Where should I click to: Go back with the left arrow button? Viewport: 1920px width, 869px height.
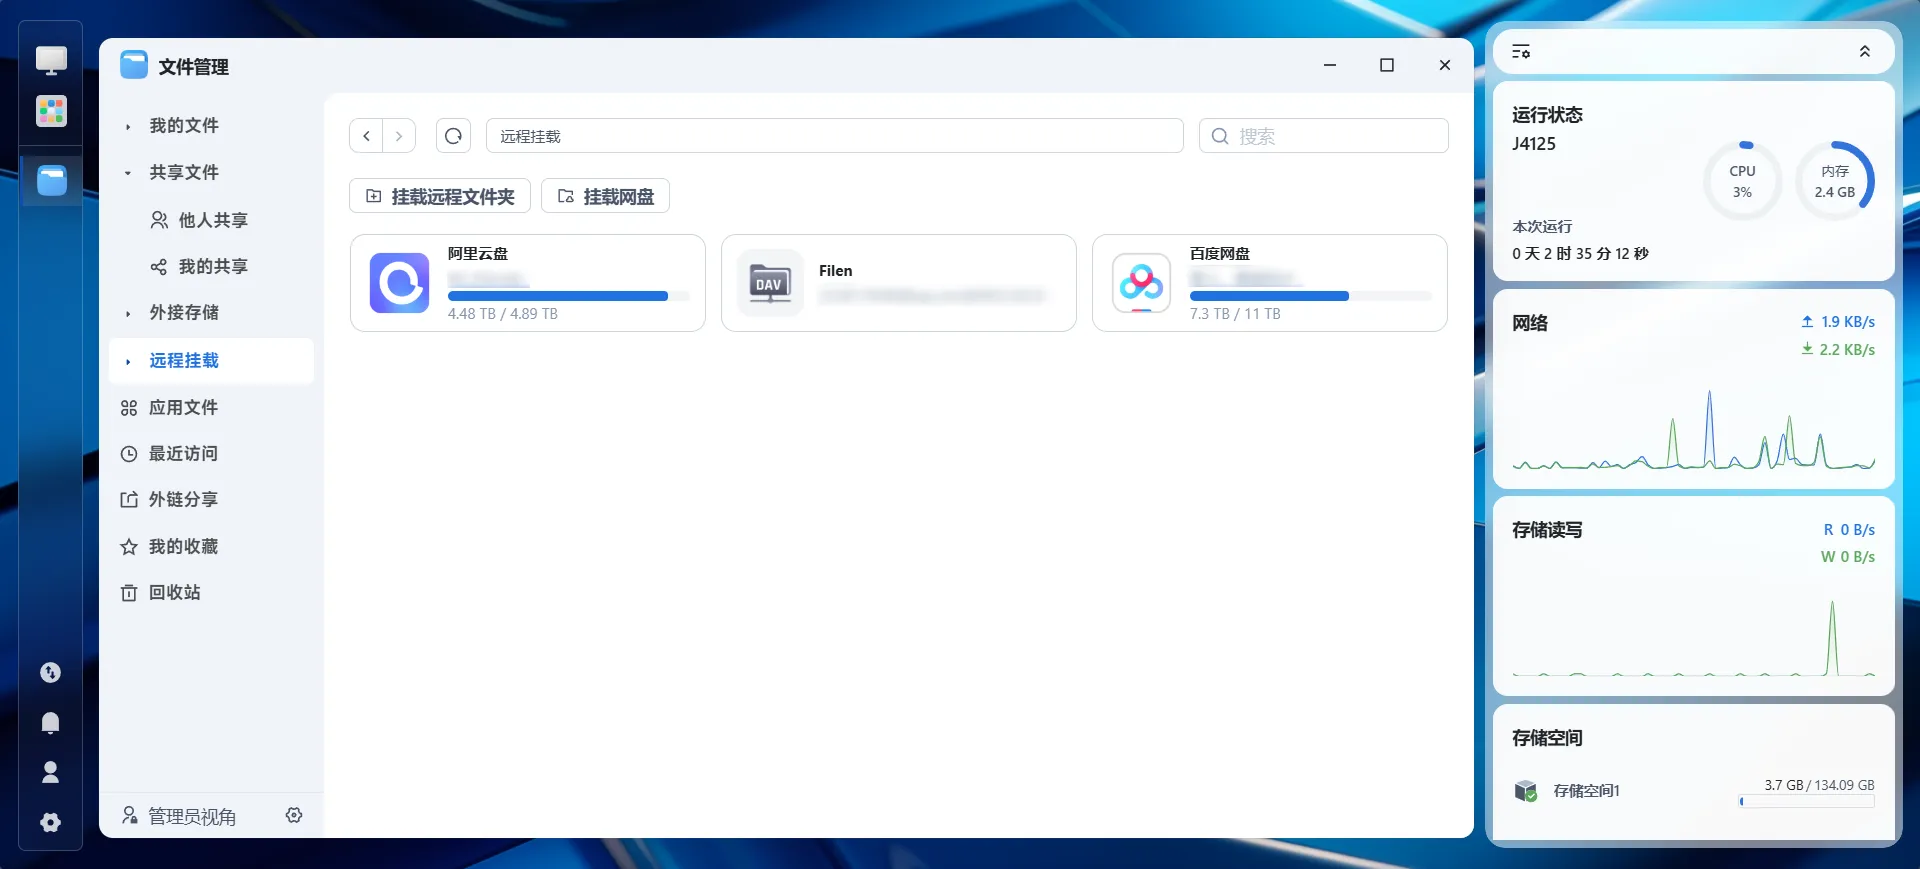367,136
